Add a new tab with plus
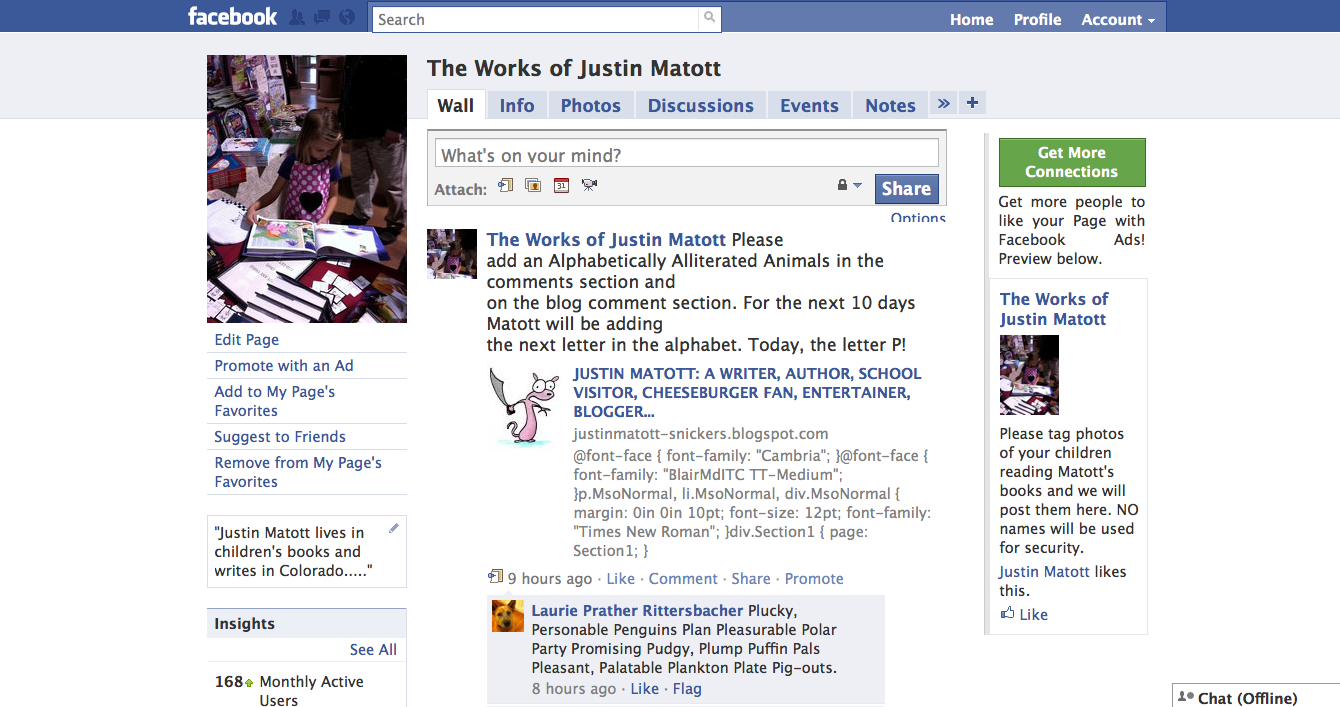Screen dimensions: 1340x707 972,103
